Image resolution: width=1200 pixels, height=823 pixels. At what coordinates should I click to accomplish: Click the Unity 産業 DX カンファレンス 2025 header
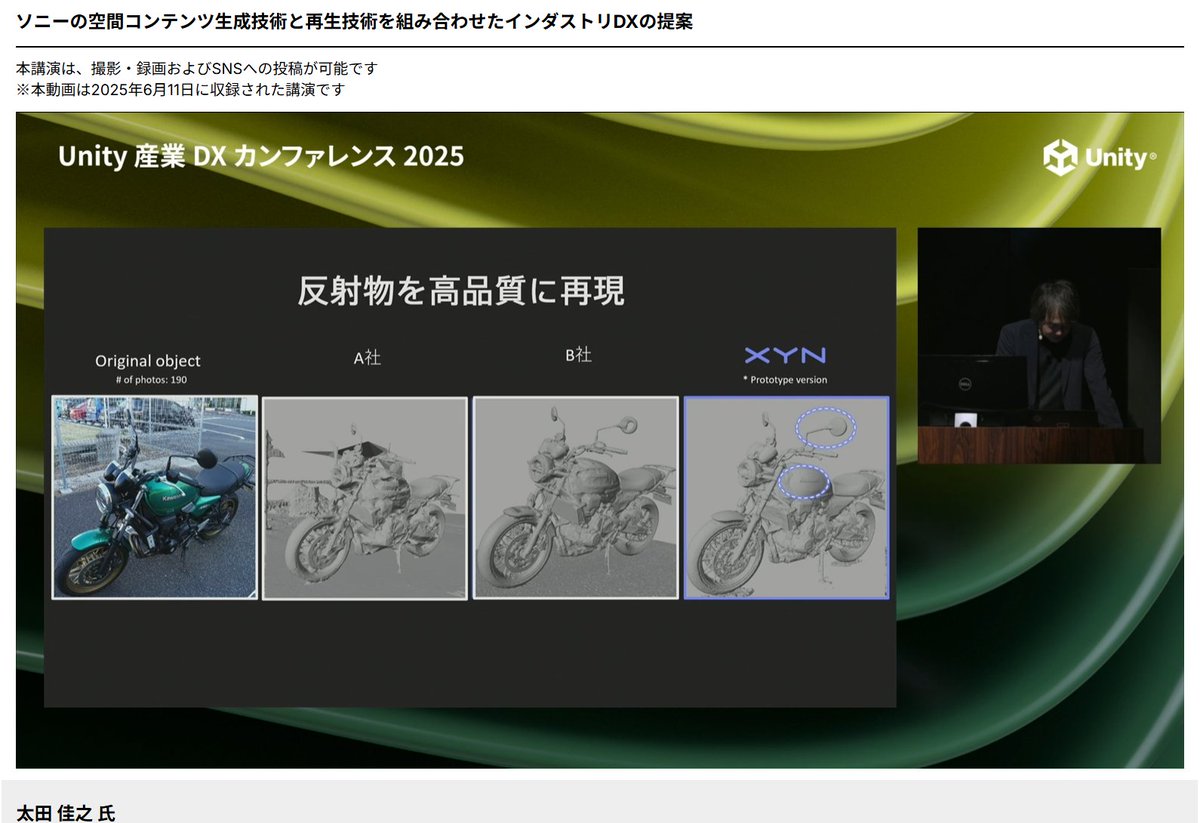262,156
